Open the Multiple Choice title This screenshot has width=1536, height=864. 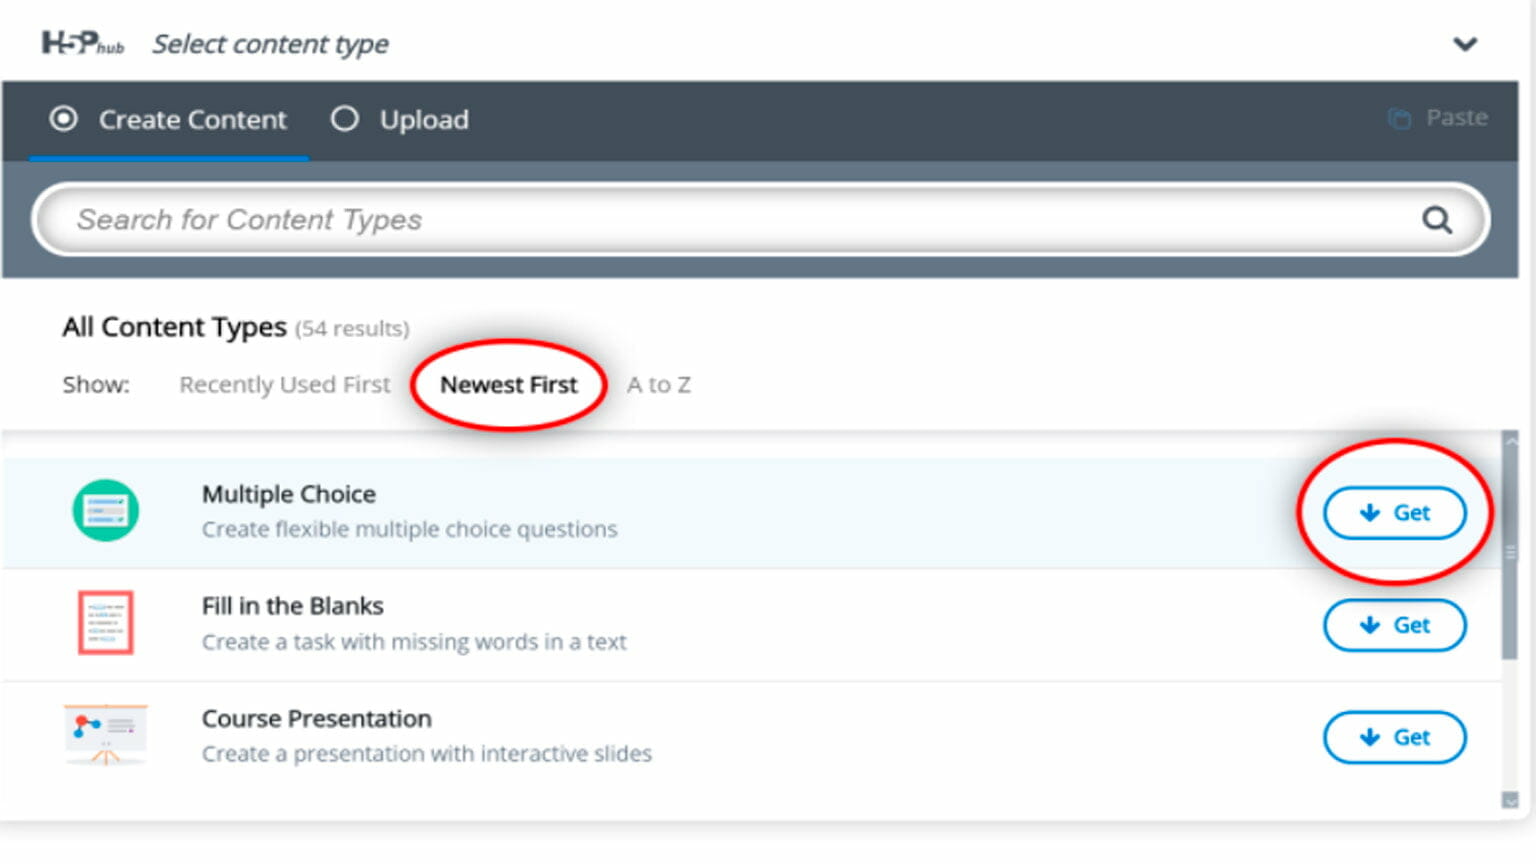(289, 494)
